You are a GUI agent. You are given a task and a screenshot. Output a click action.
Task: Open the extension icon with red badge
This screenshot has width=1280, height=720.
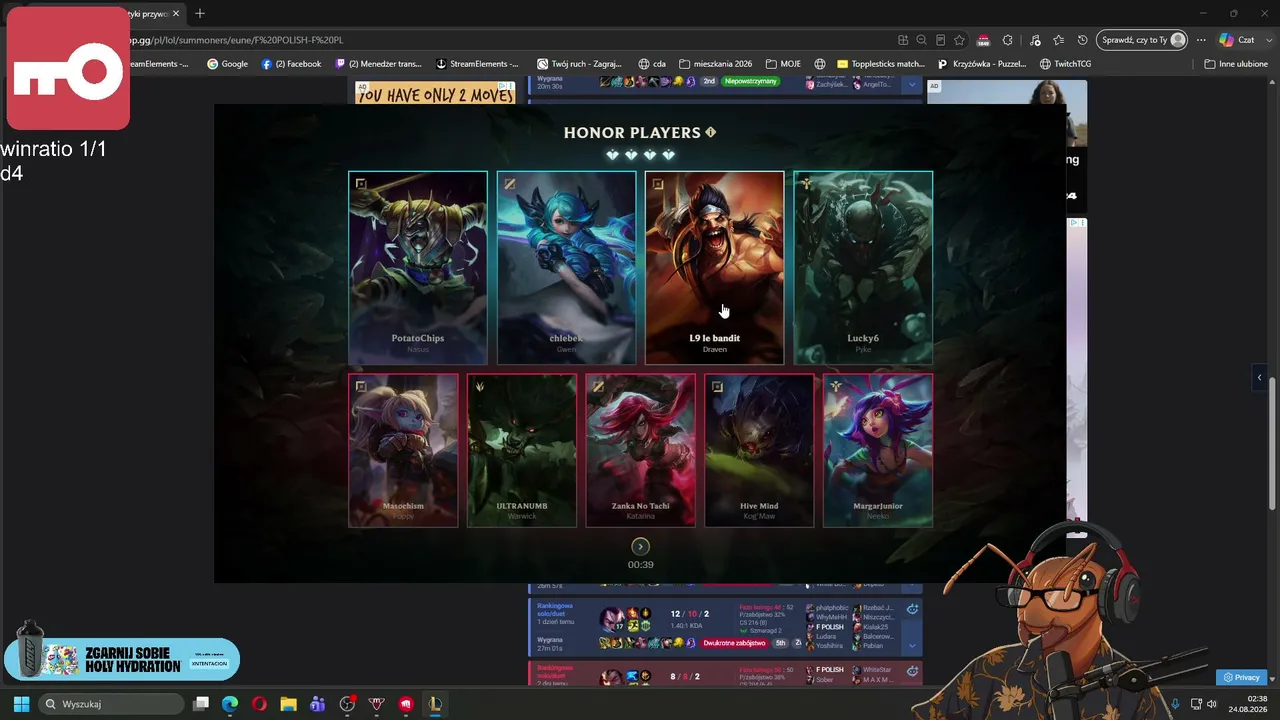tap(983, 40)
